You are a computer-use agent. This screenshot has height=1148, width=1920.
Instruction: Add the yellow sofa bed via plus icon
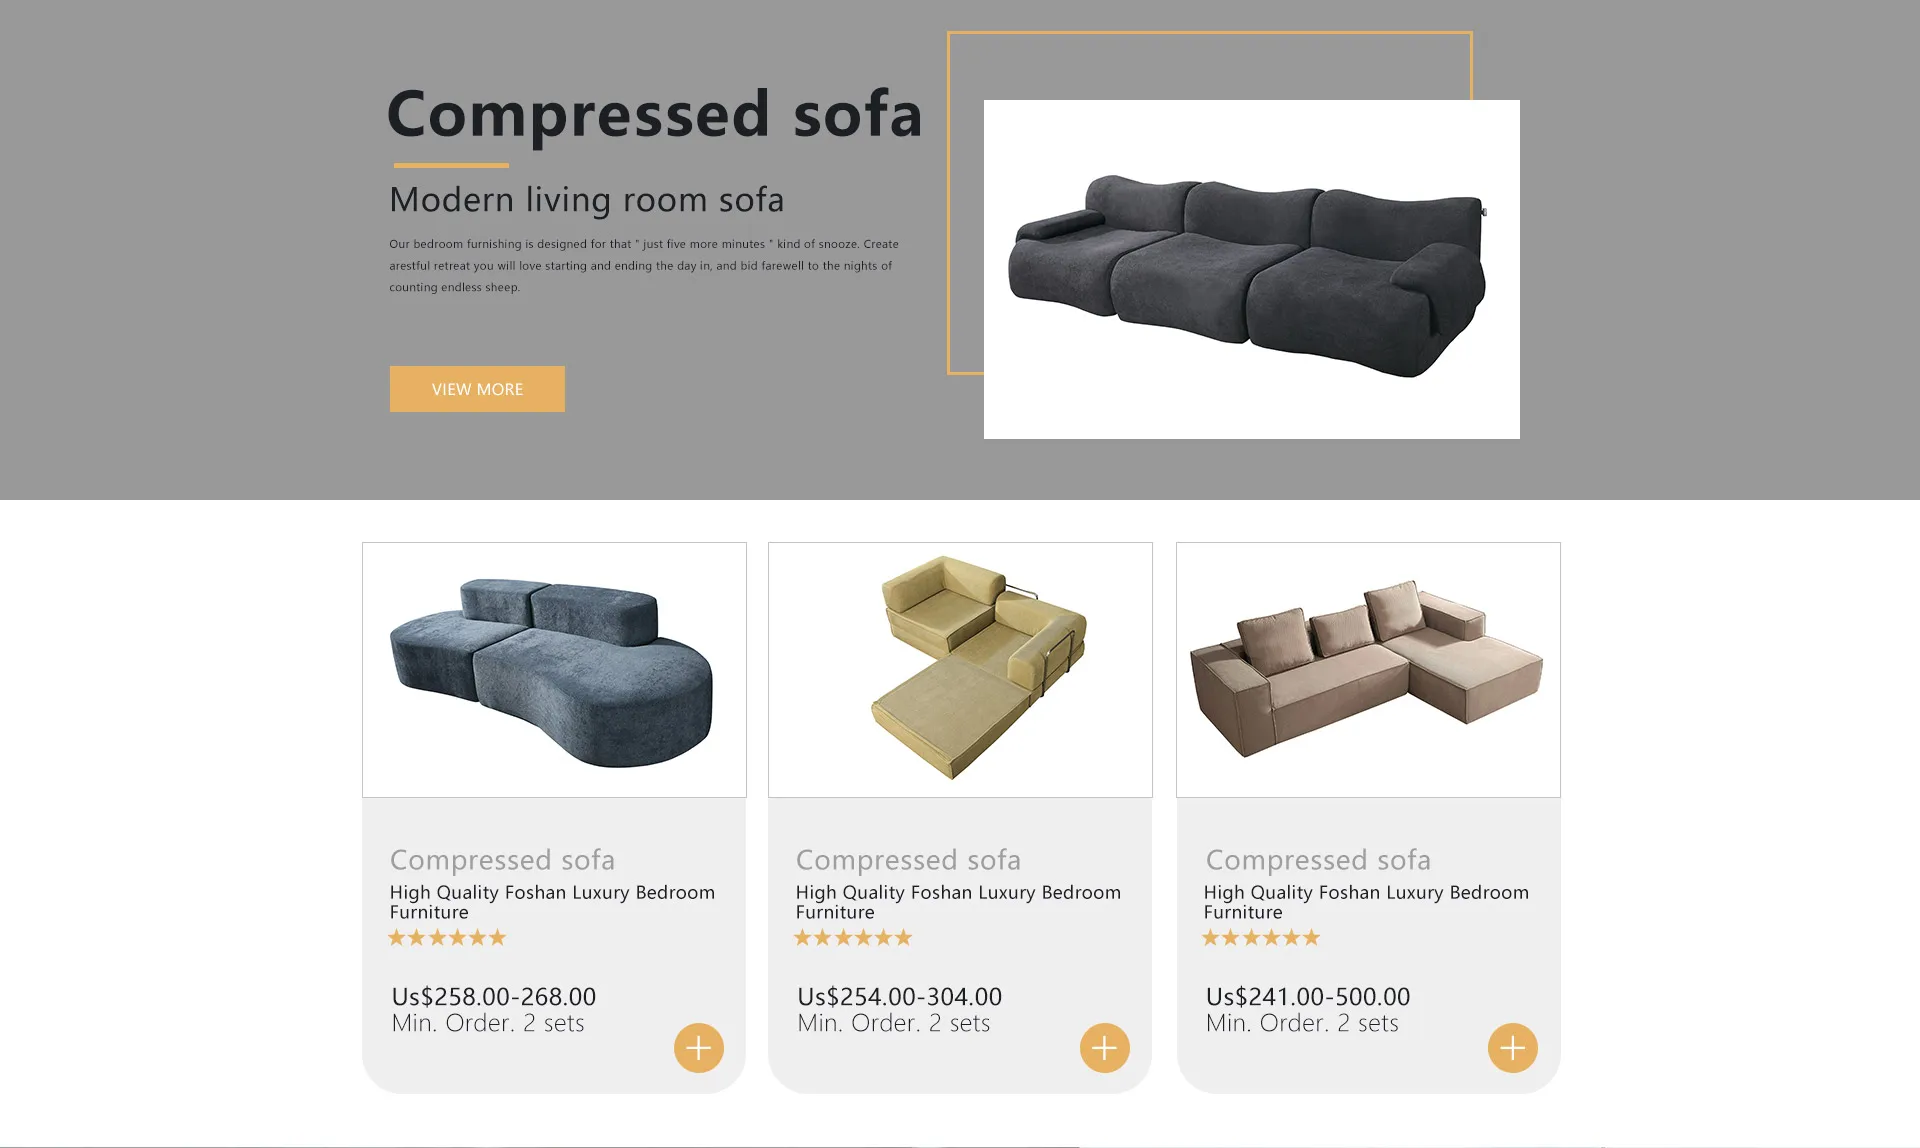1105,1048
